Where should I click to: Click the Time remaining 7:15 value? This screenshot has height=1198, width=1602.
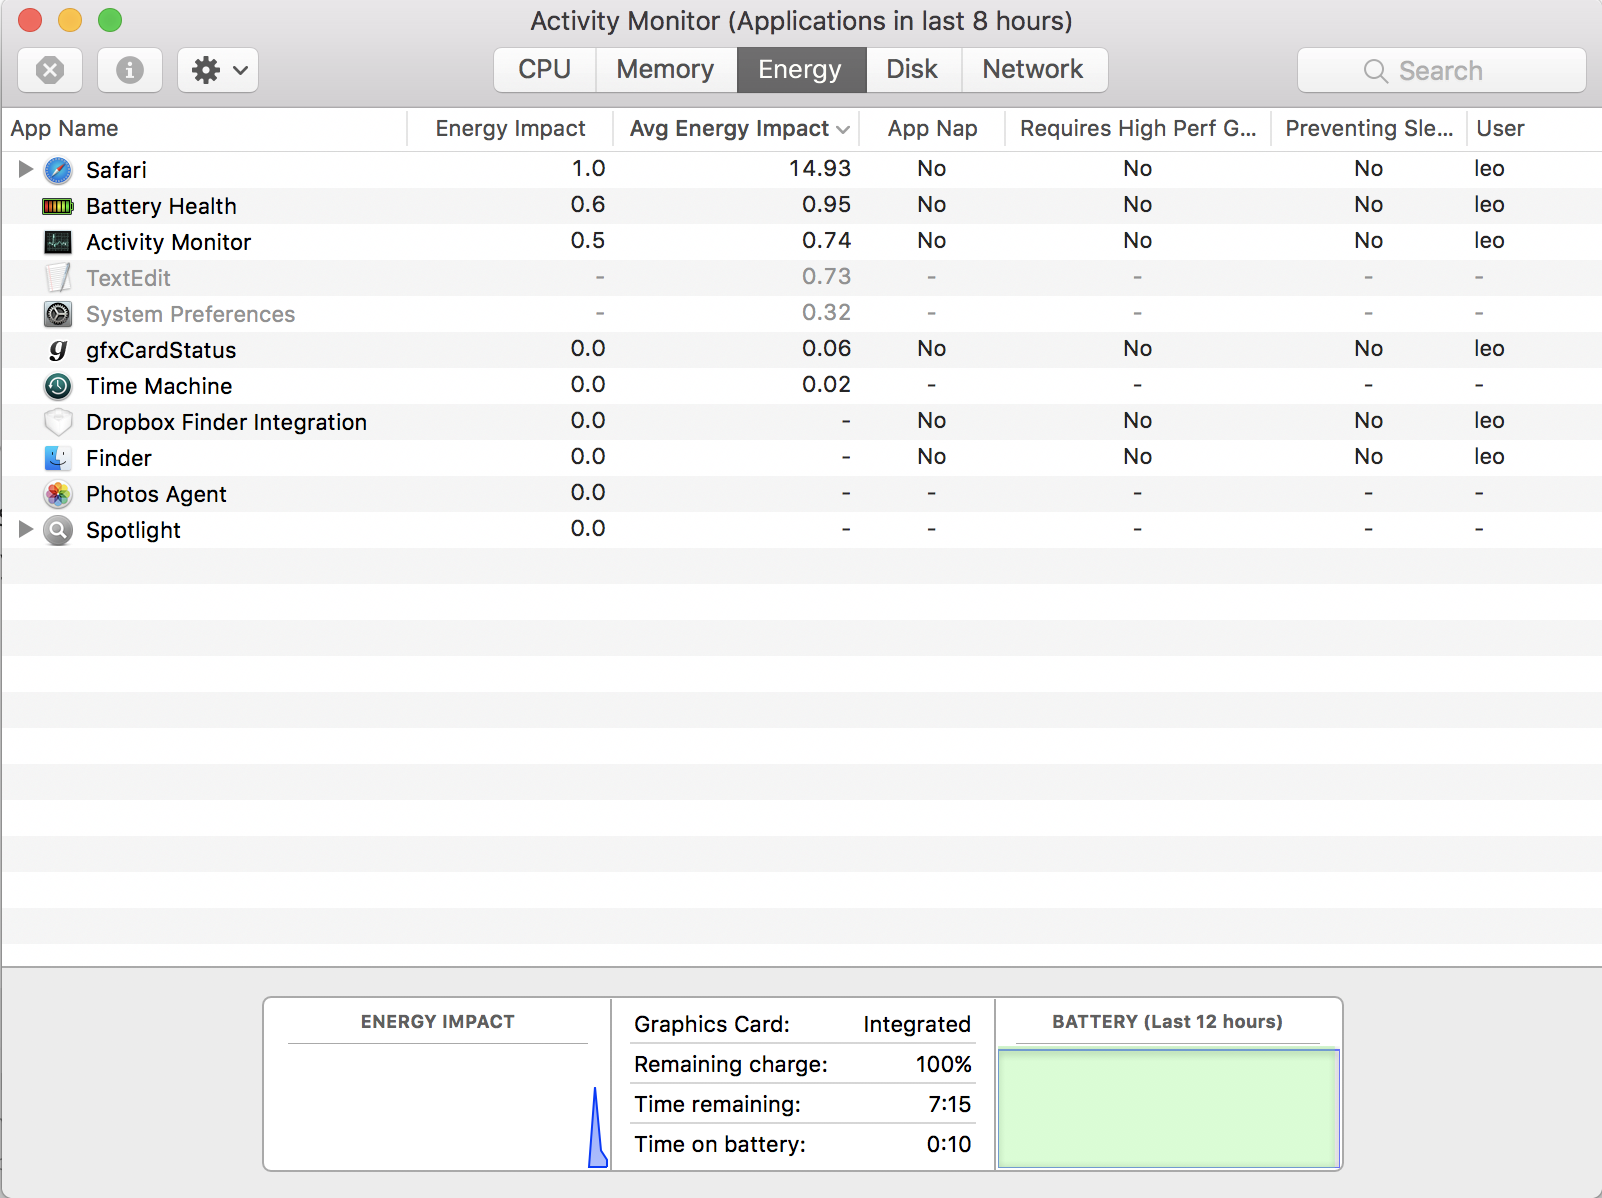[950, 1104]
